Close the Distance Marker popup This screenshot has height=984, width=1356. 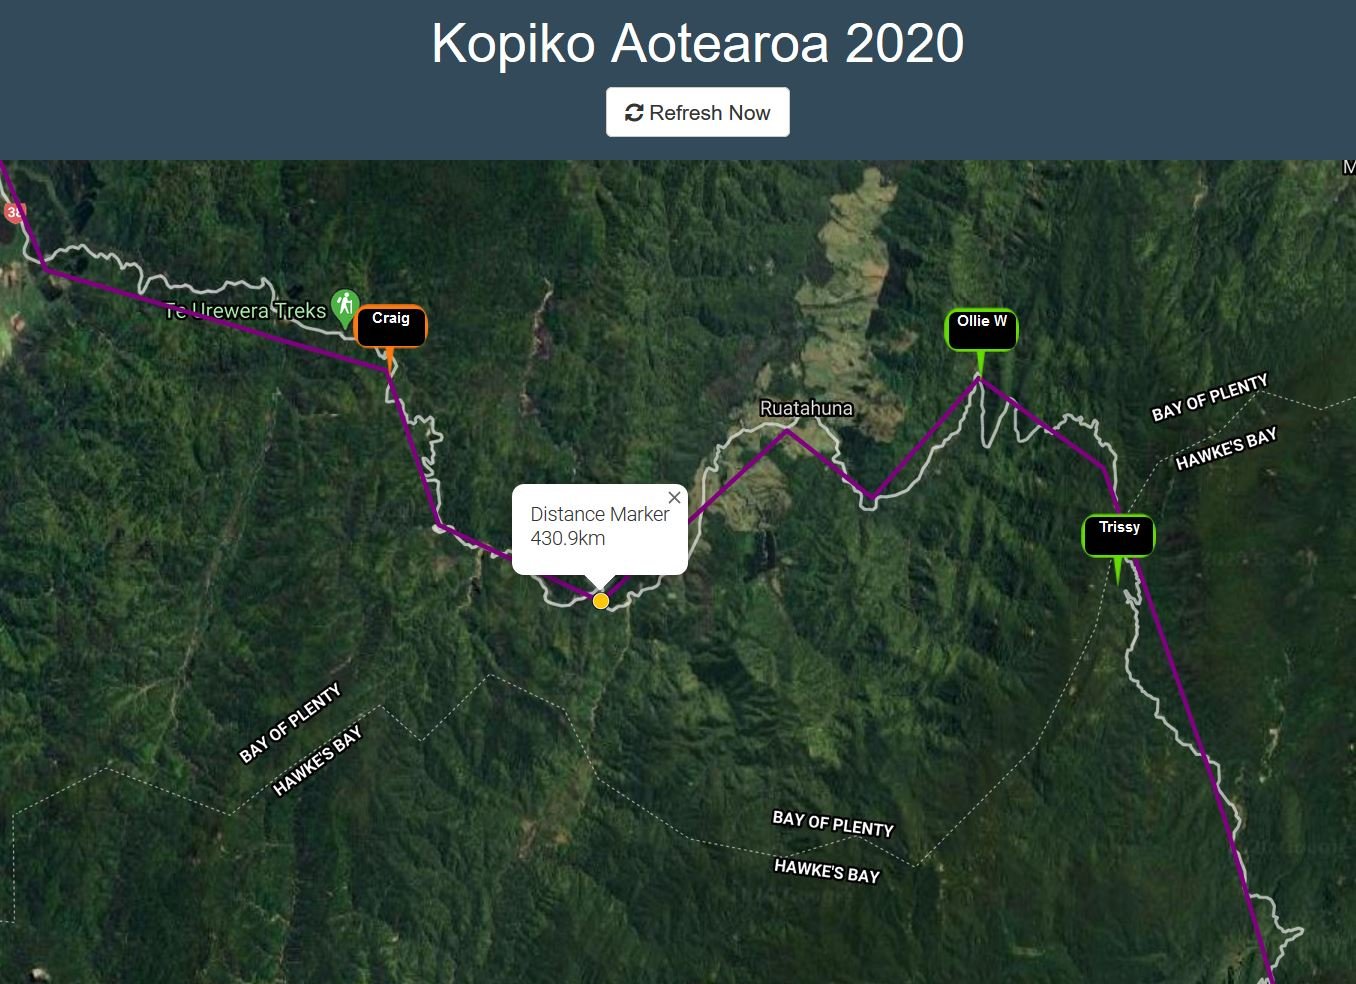[674, 497]
